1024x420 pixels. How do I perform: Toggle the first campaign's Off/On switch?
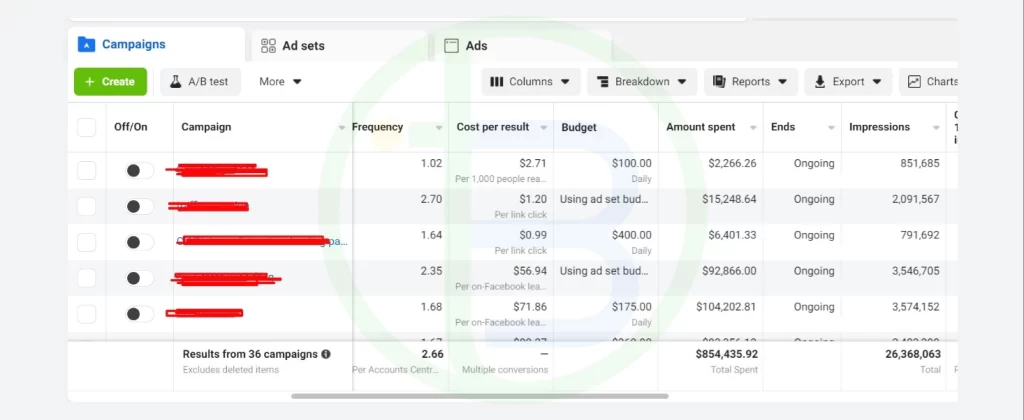pos(139,171)
